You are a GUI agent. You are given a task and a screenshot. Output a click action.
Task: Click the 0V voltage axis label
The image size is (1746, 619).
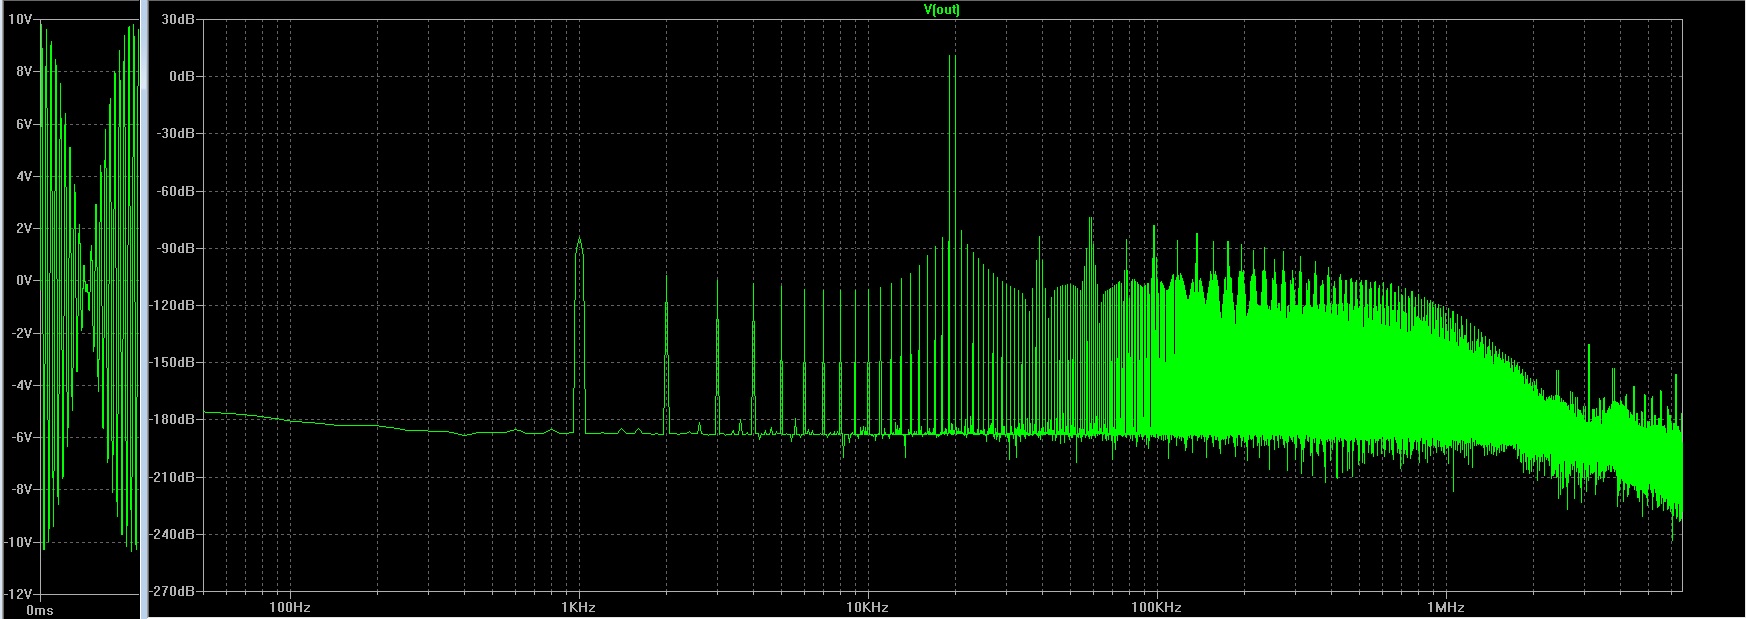[x=25, y=281]
